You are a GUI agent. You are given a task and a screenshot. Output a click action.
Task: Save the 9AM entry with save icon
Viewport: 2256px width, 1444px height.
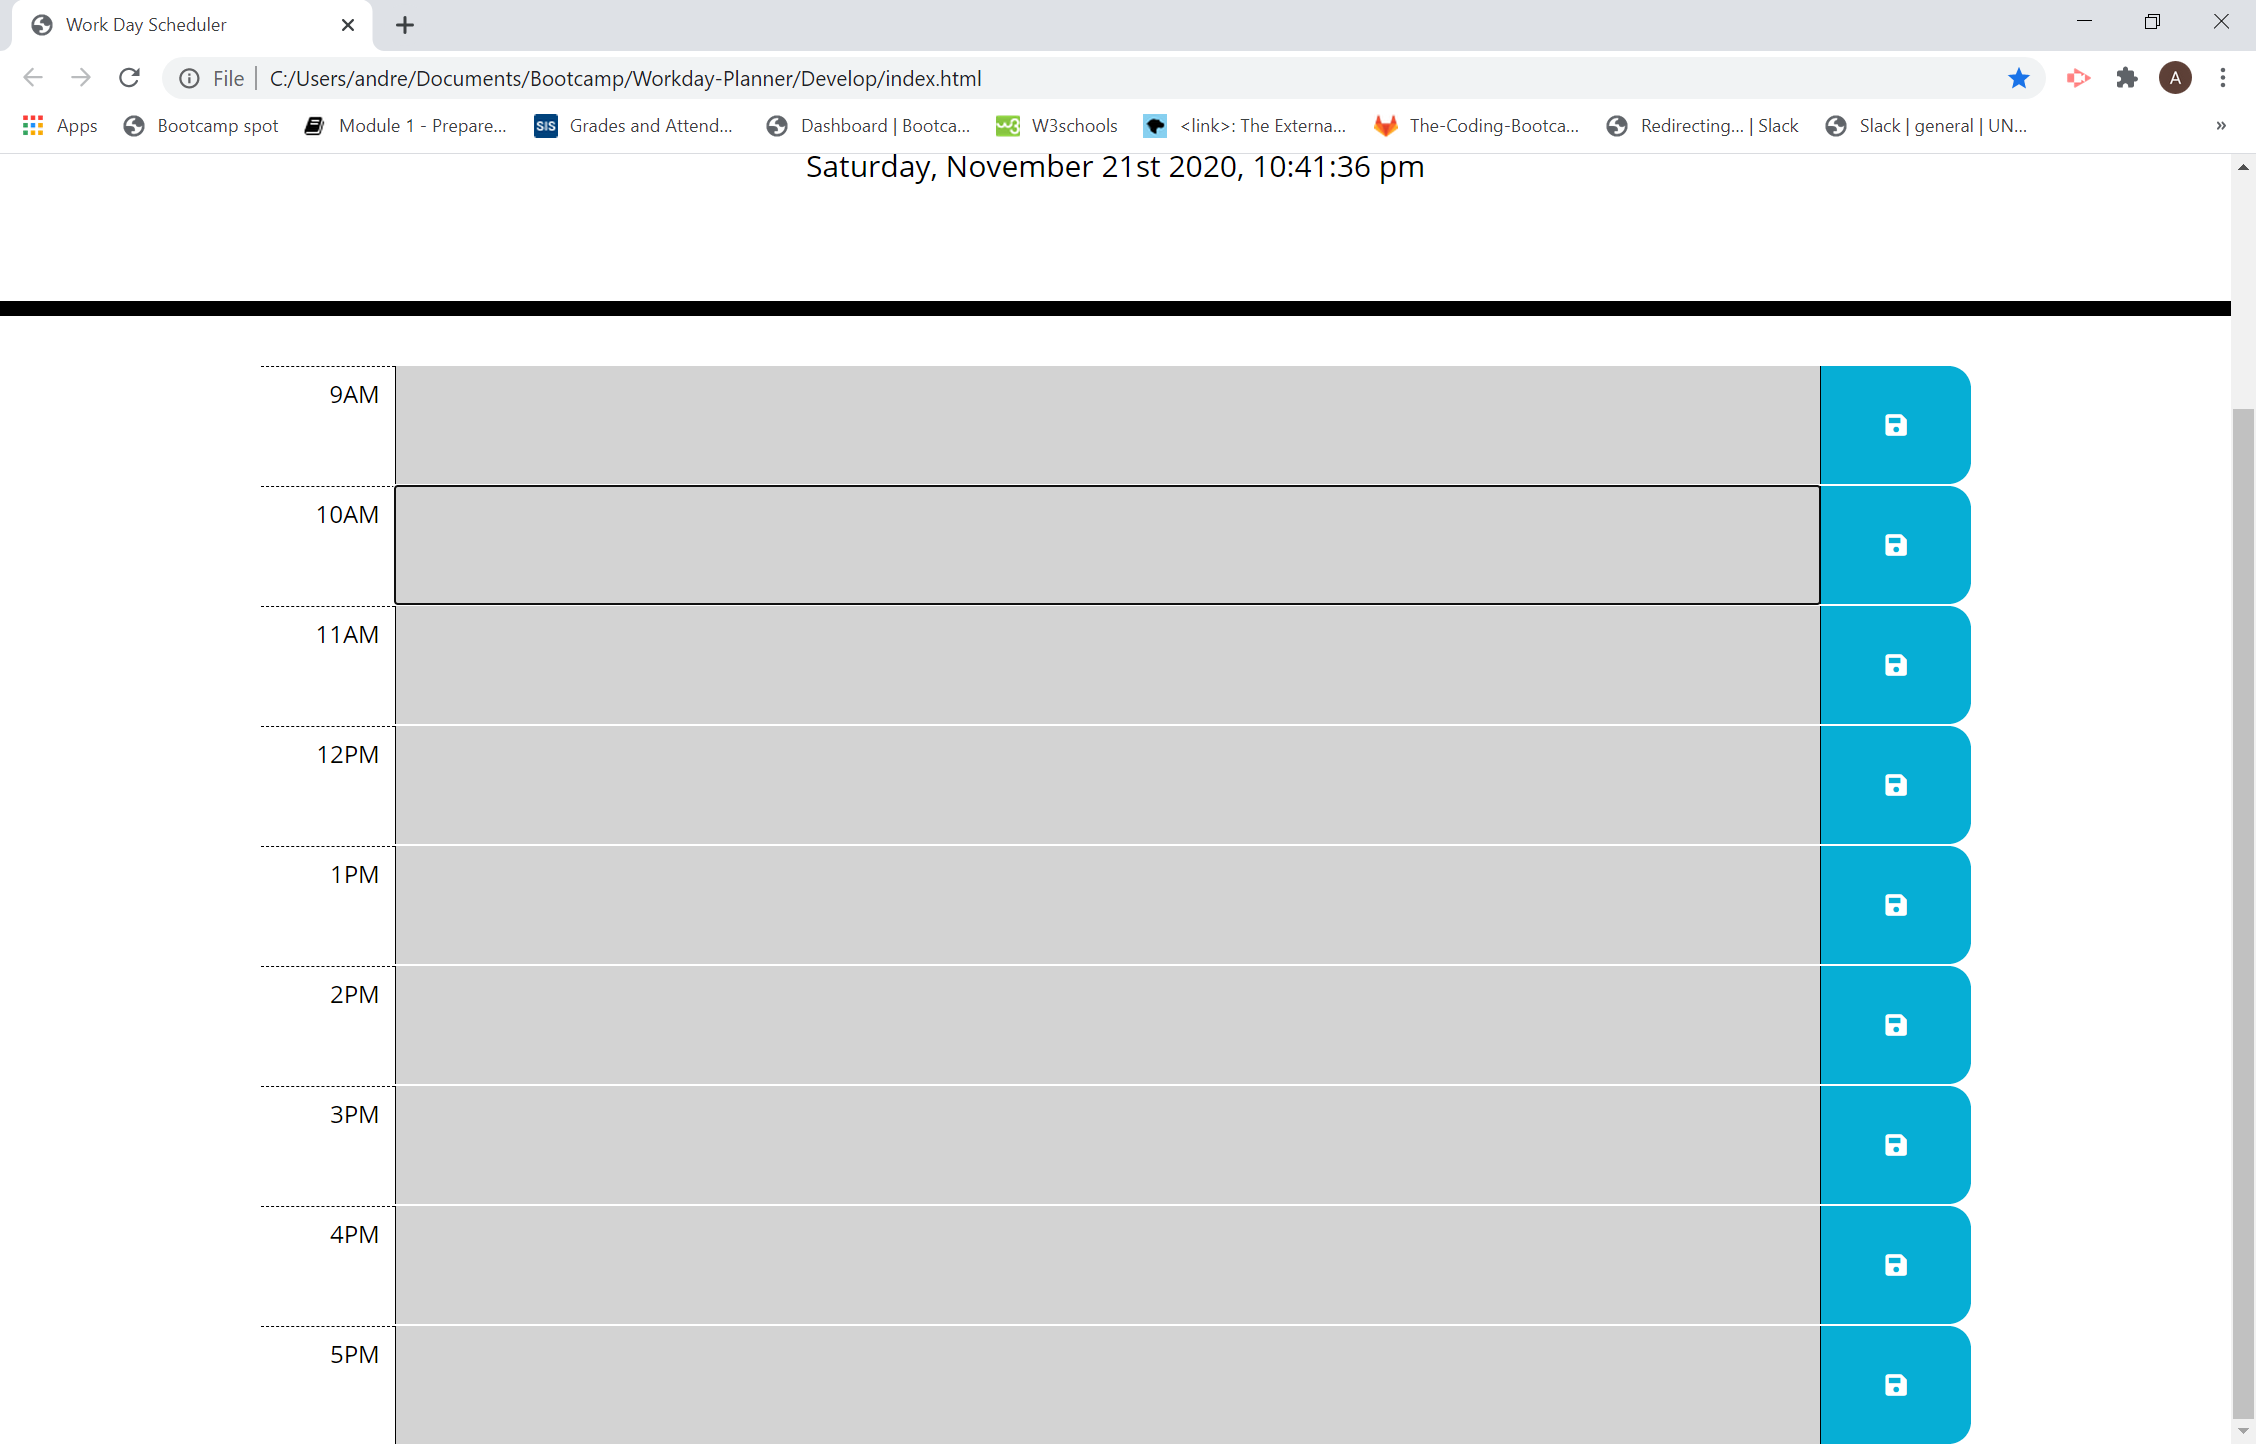[x=1895, y=425]
